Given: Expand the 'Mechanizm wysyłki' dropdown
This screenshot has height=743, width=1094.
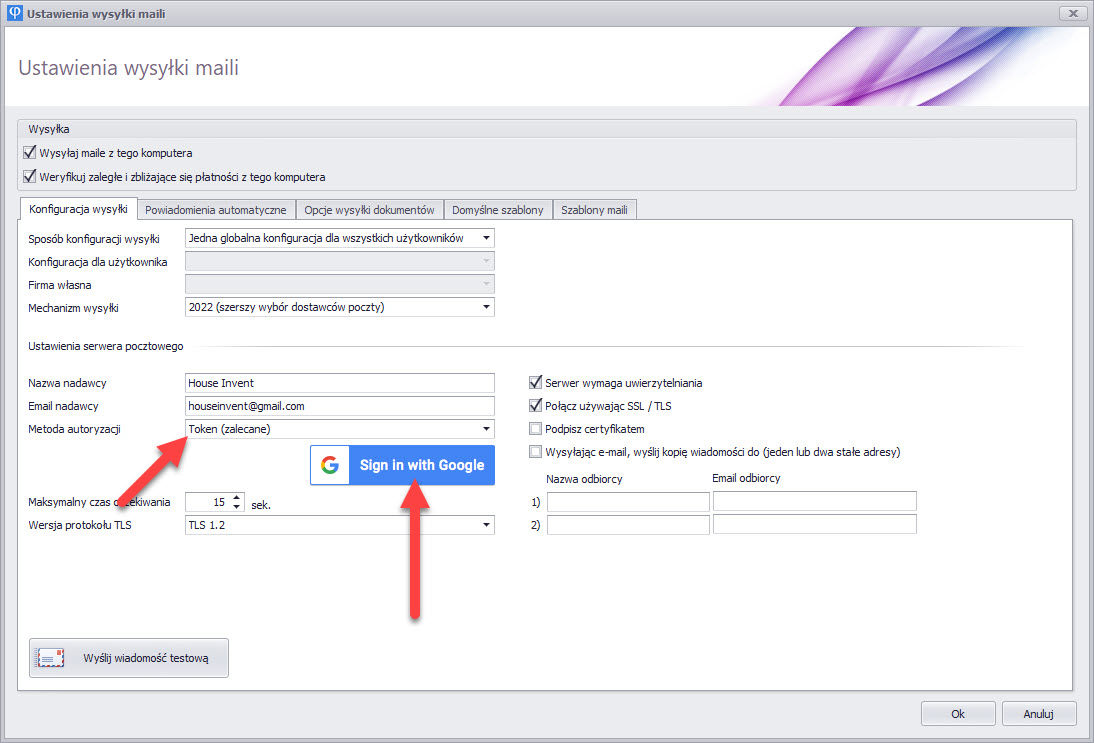Looking at the screenshot, I should [x=486, y=307].
